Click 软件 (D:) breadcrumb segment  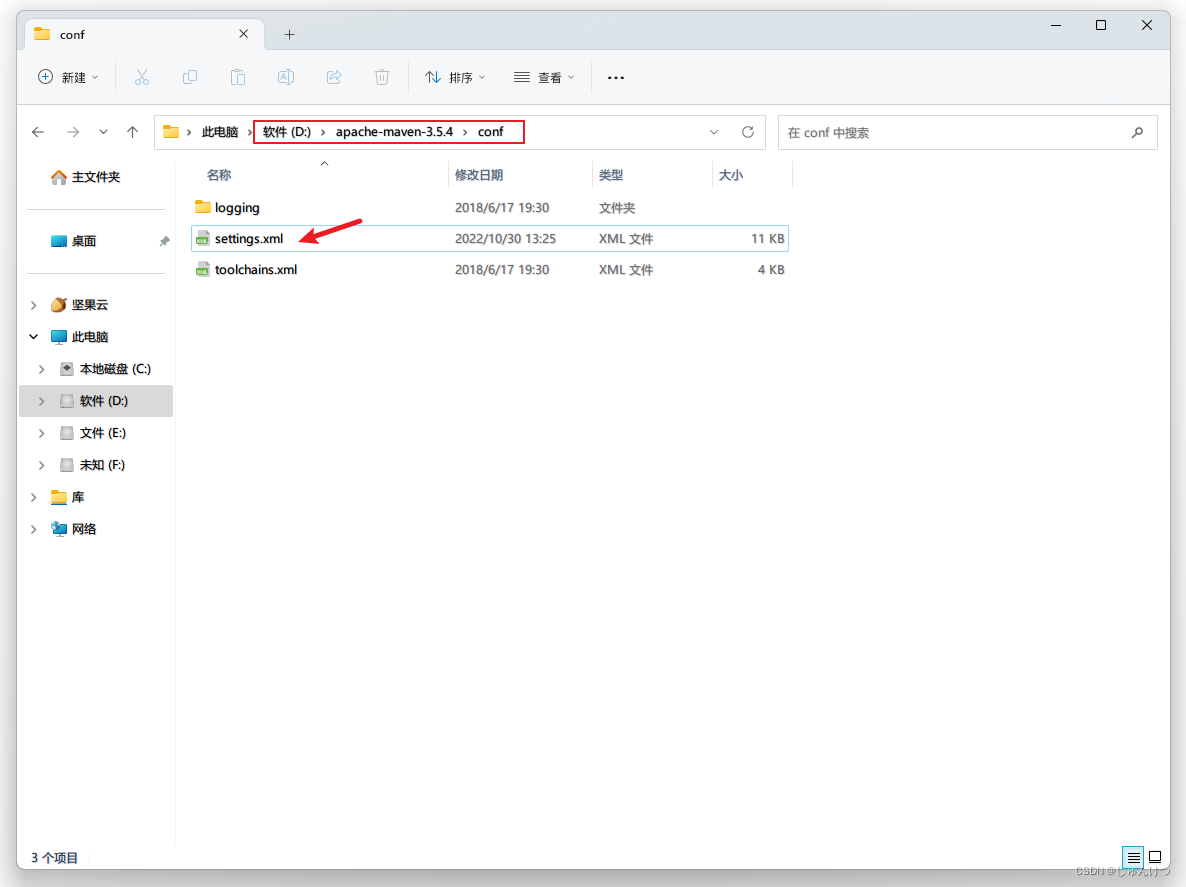[x=287, y=132]
